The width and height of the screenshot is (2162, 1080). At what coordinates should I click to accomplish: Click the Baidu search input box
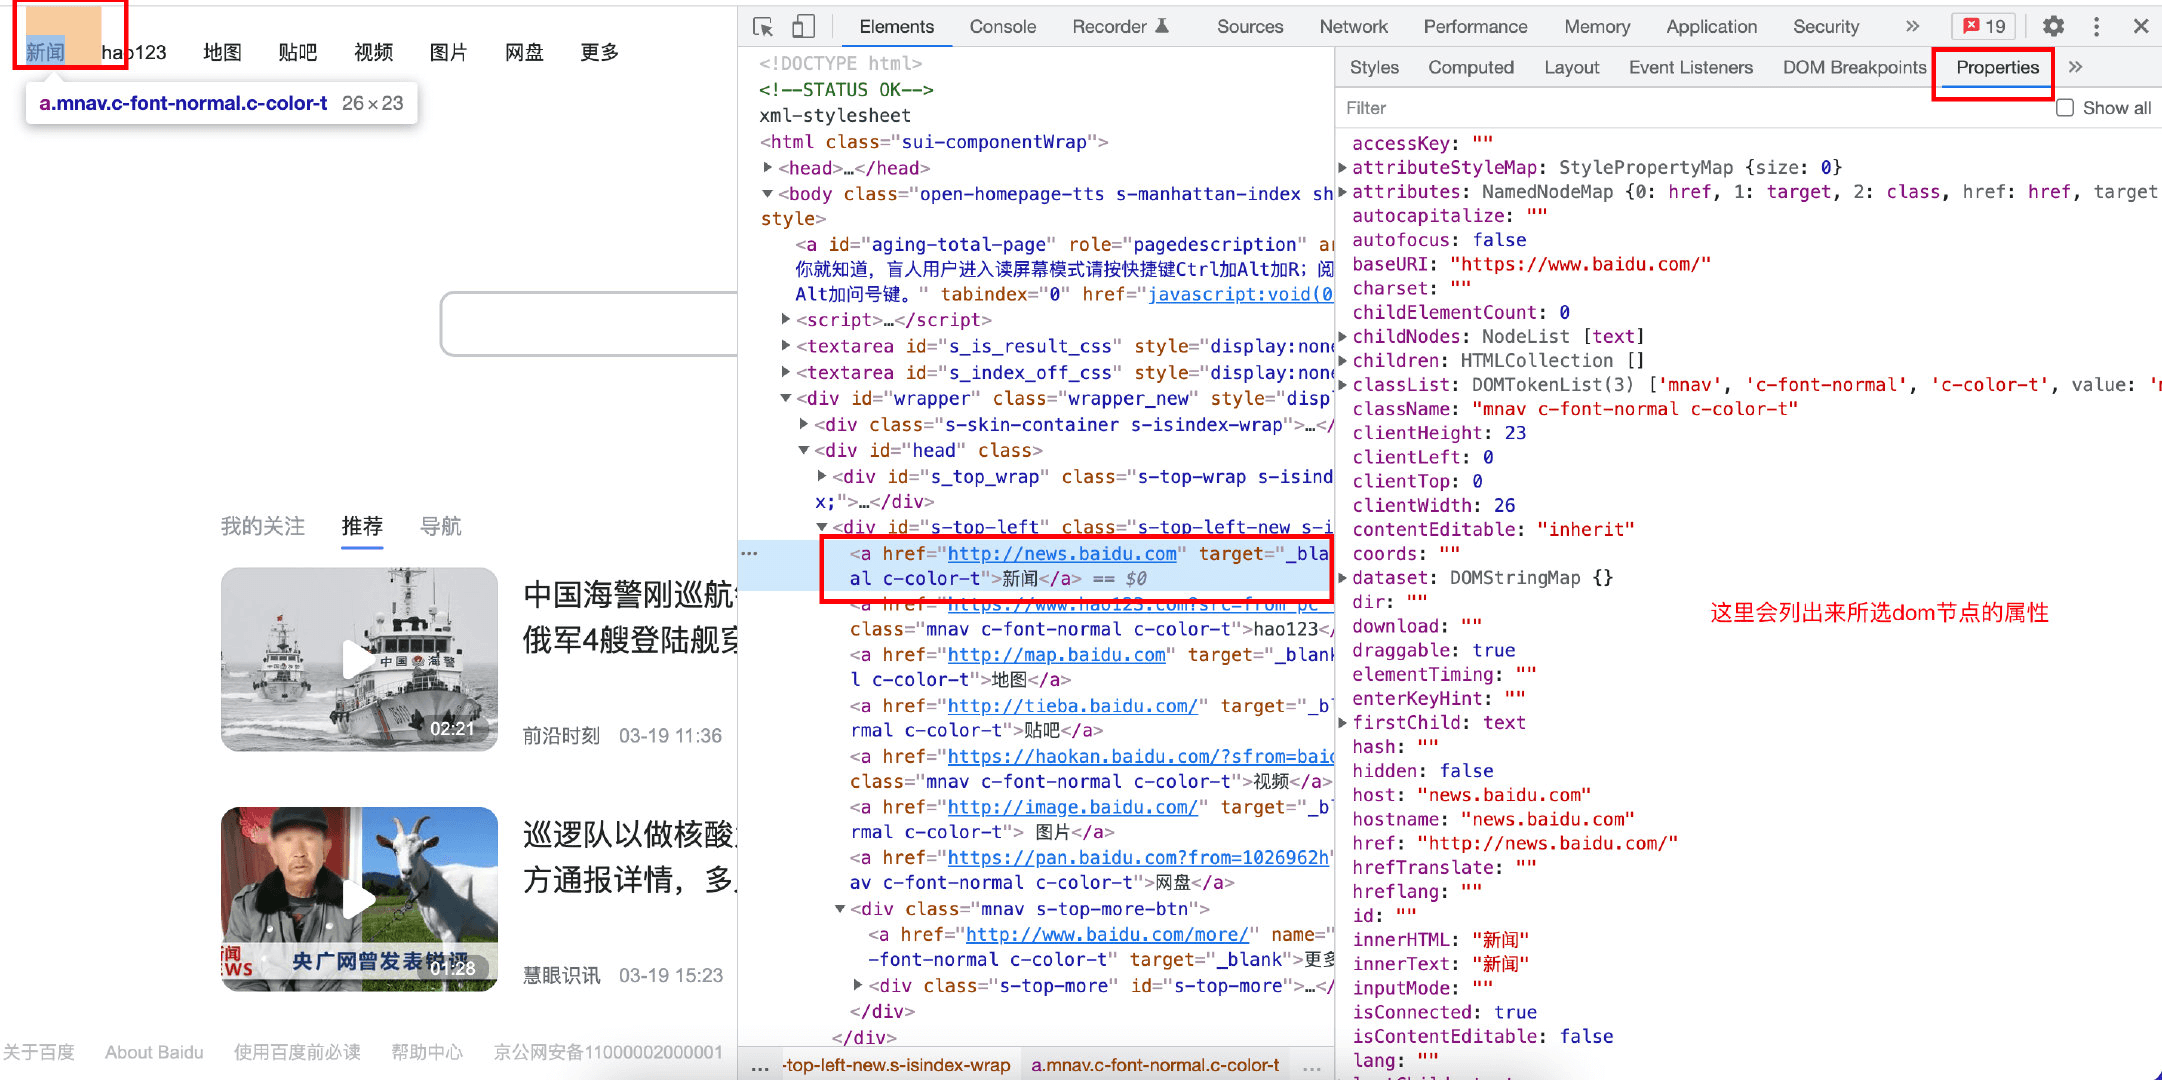pyautogui.click(x=590, y=324)
